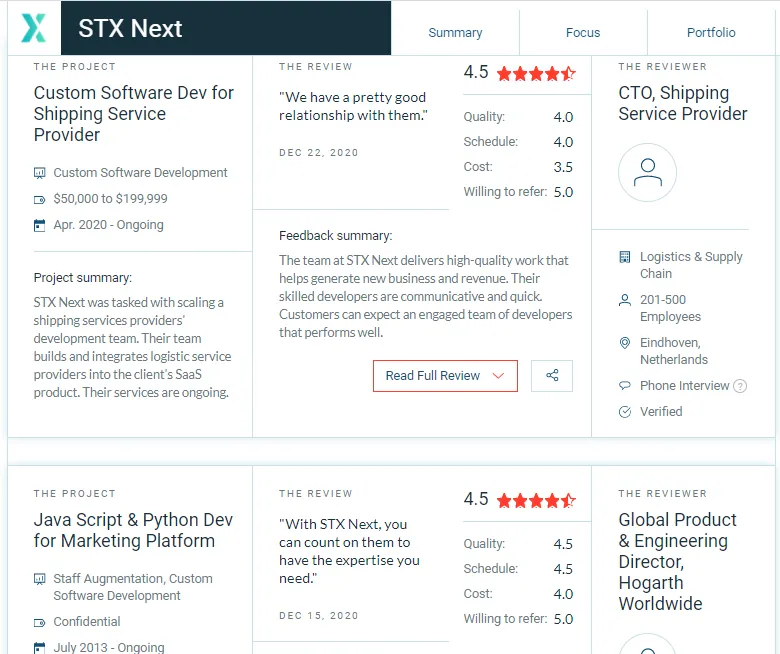Click CTO, Shipping Service Provider reviewer title
The image size is (780, 654).
tap(682, 103)
